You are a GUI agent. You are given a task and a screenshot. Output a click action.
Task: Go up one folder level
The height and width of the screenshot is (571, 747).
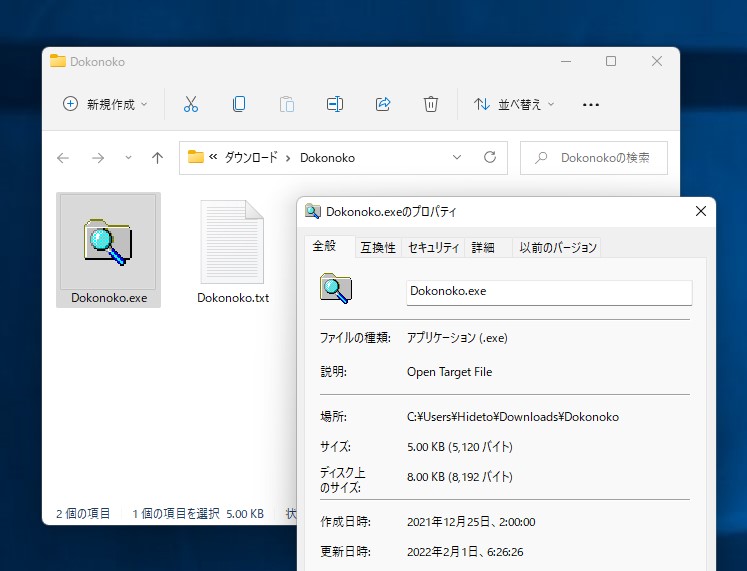(x=158, y=158)
